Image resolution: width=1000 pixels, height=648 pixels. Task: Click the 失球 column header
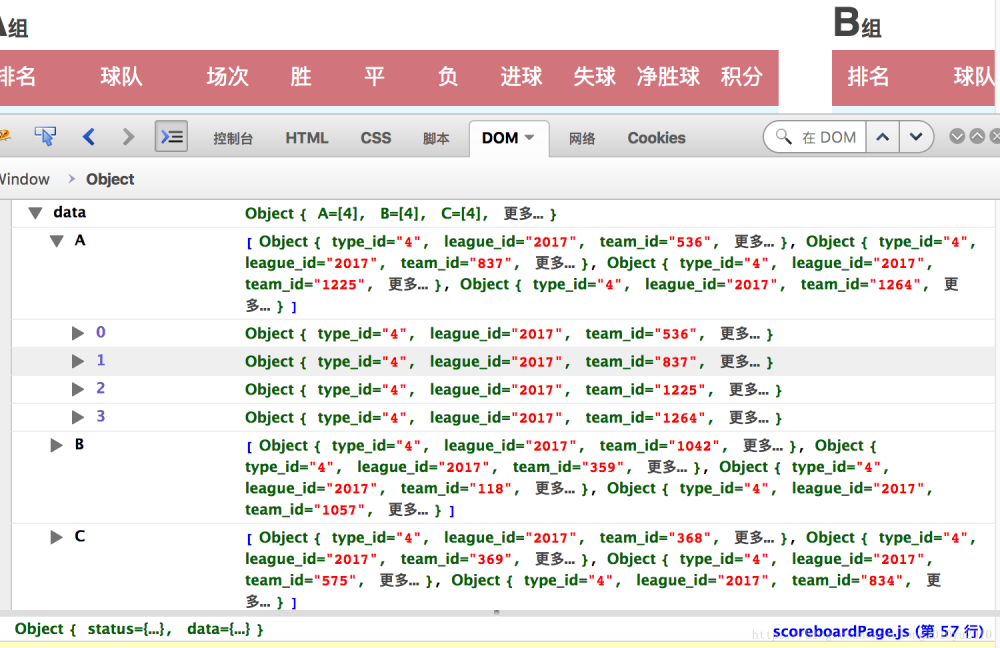point(594,77)
